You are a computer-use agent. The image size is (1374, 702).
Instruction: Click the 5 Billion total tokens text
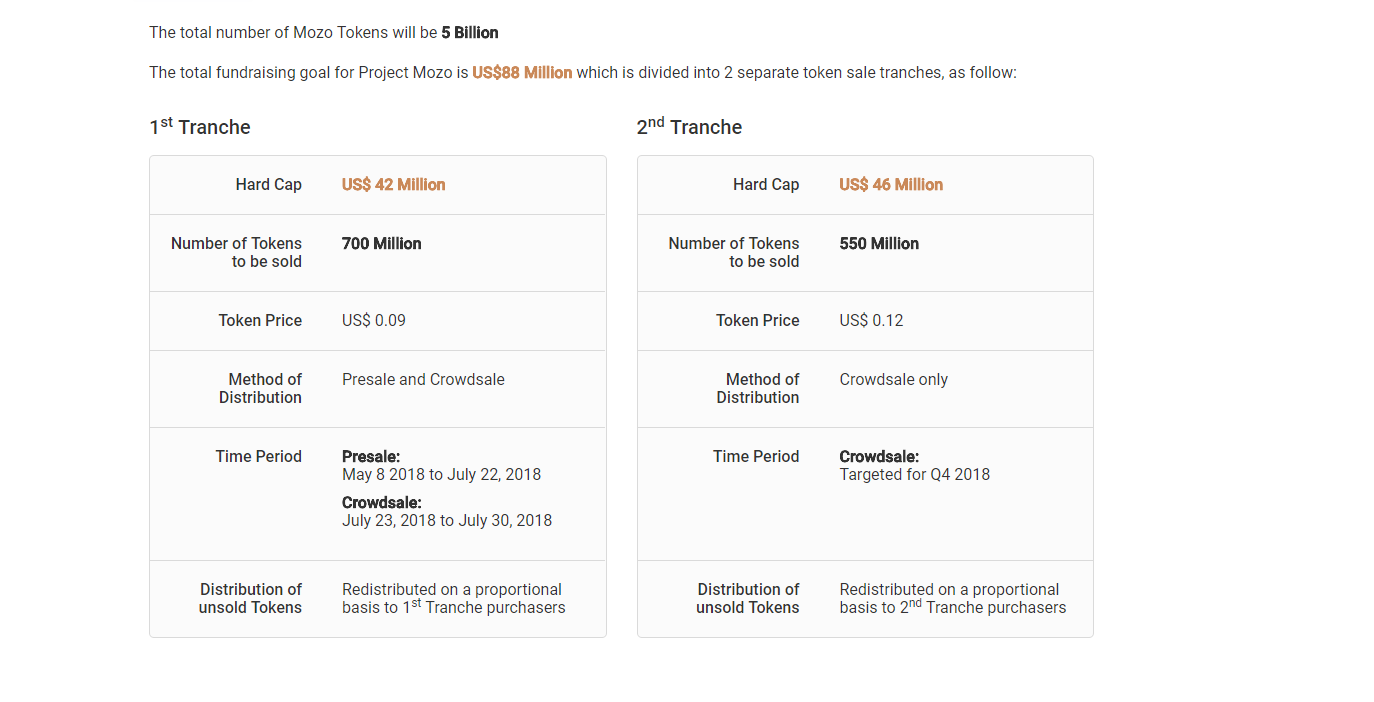[x=470, y=32]
